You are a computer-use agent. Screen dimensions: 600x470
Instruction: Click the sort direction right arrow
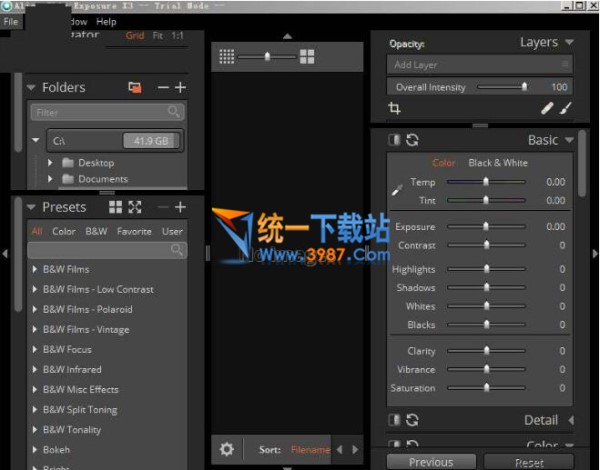tap(355, 449)
